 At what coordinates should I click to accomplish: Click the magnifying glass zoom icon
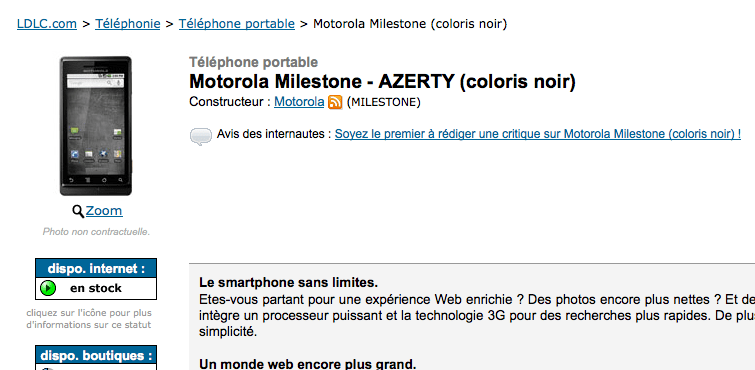78,211
